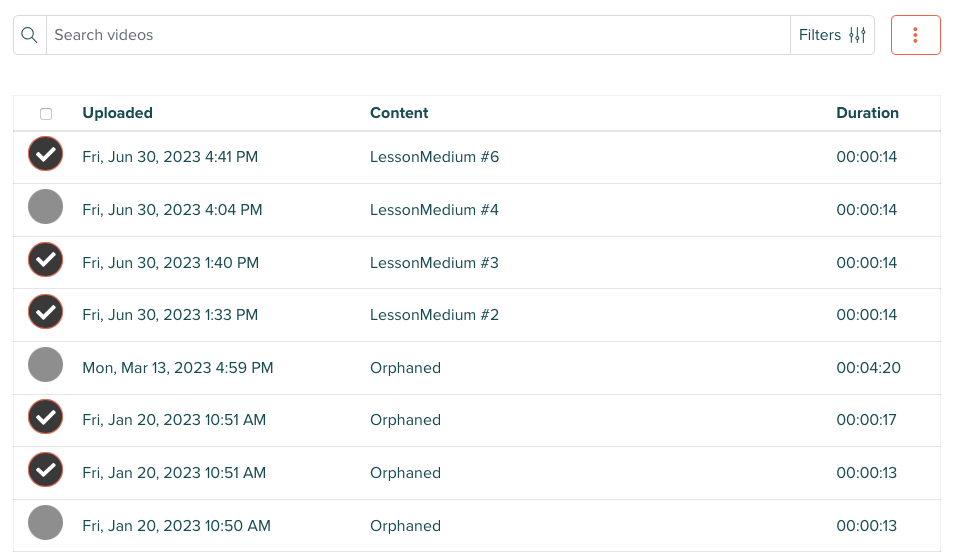Click duration 00:00:17

[x=866, y=420]
